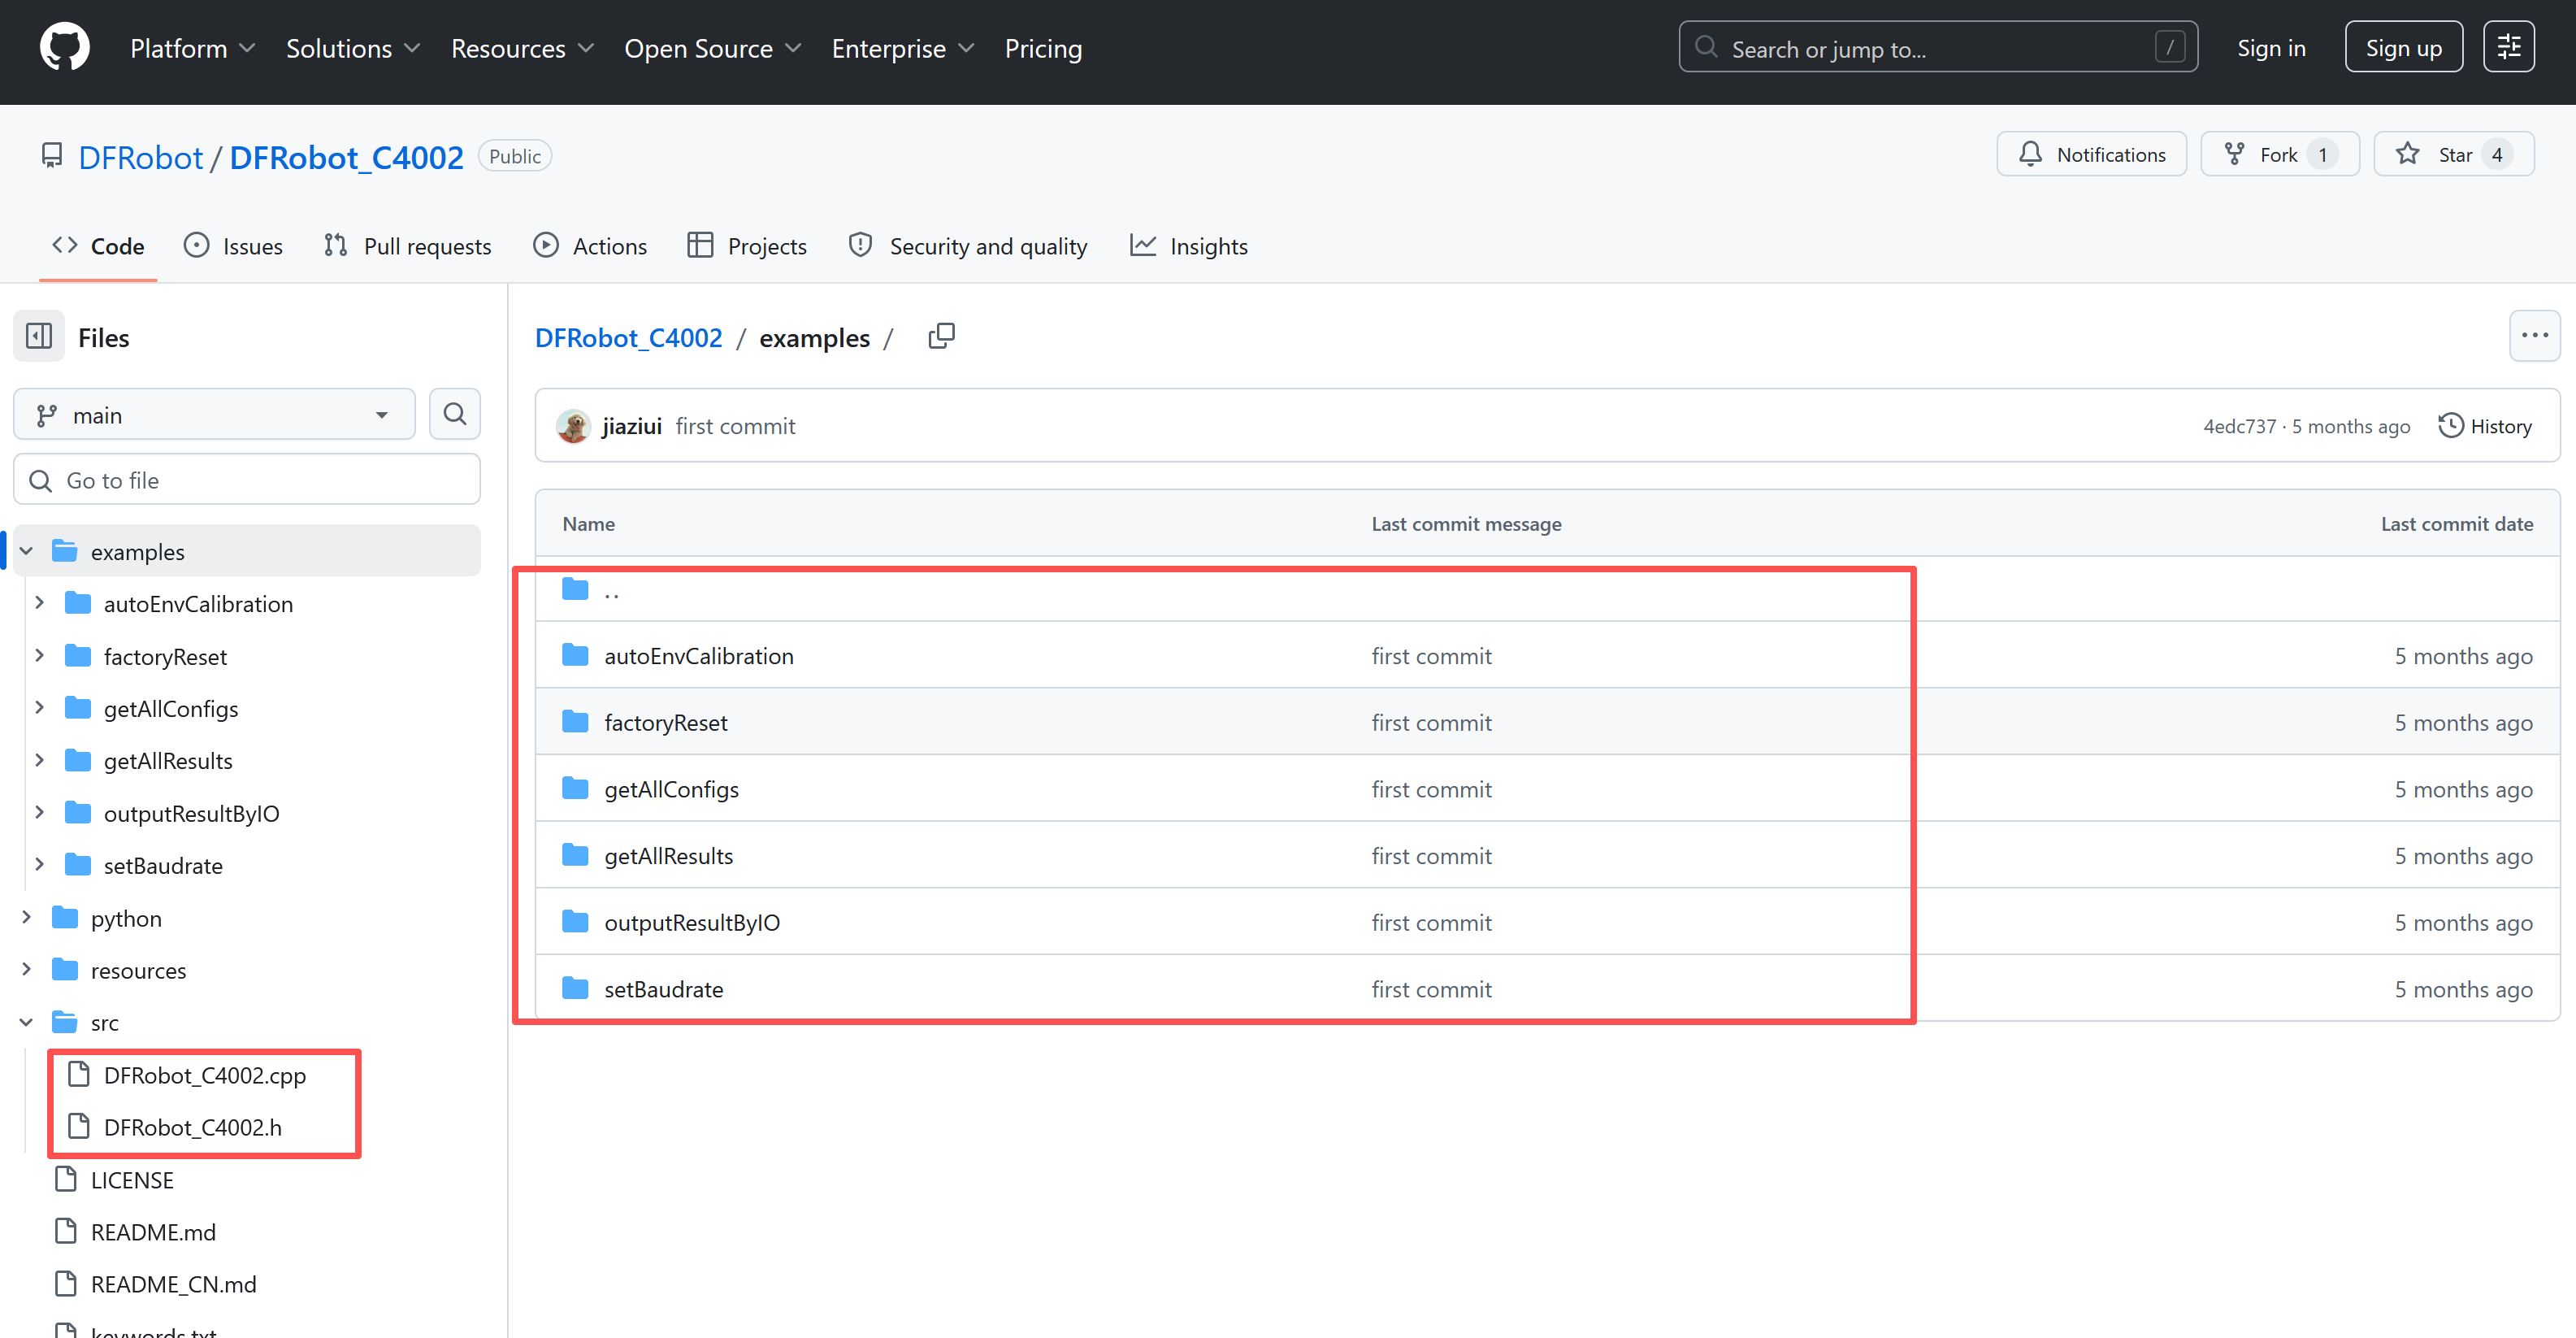The height and width of the screenshot is (1338, 2576).
Task: Open the Platform dropdown menu
Action: pyautogui.click(x=193, y=48)
